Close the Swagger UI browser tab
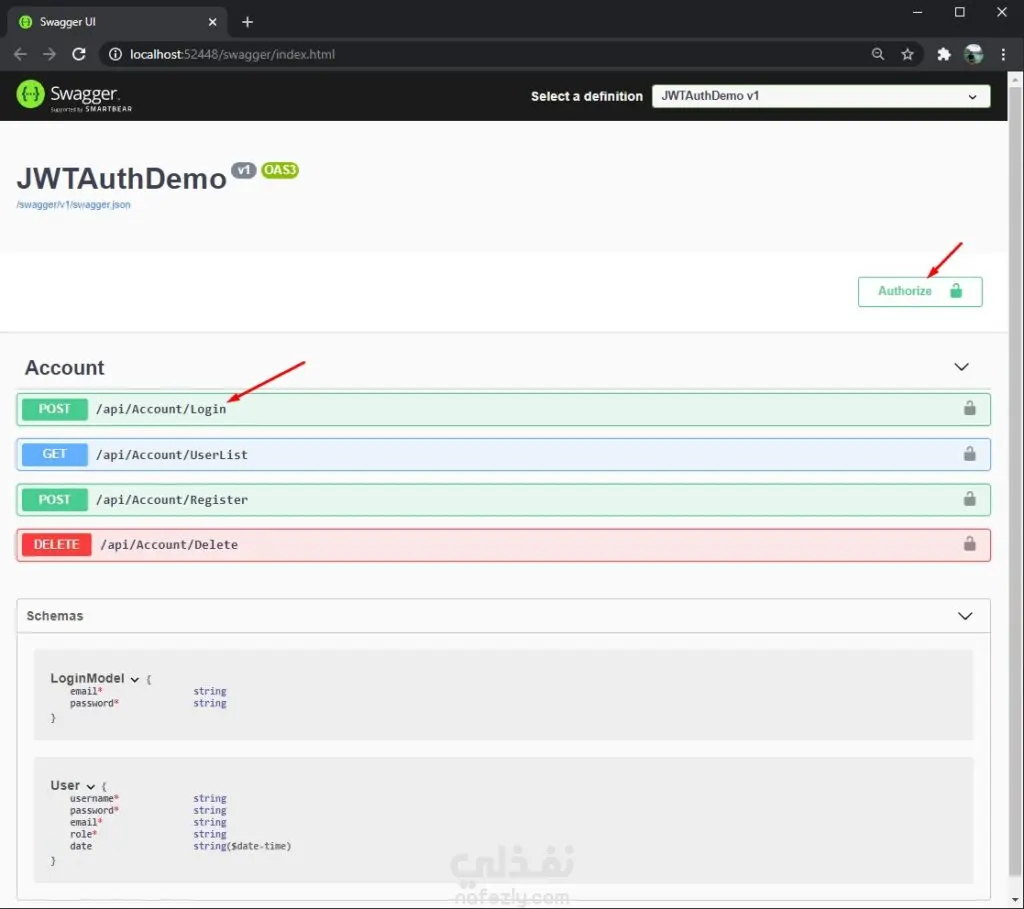 point(212,22)
